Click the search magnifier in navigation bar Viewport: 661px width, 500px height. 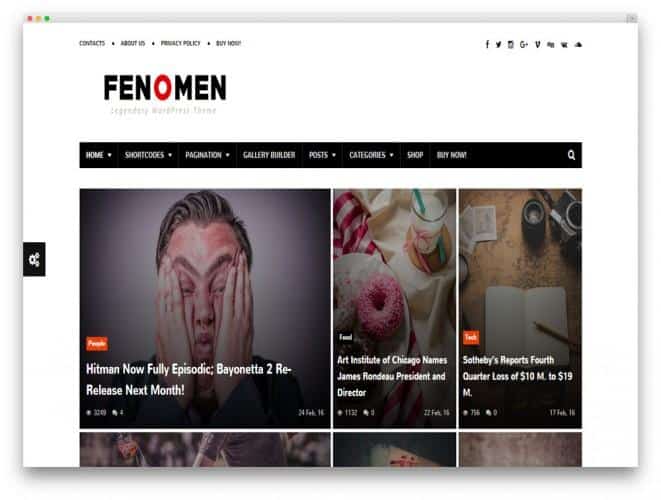click(x=571, y=155)
